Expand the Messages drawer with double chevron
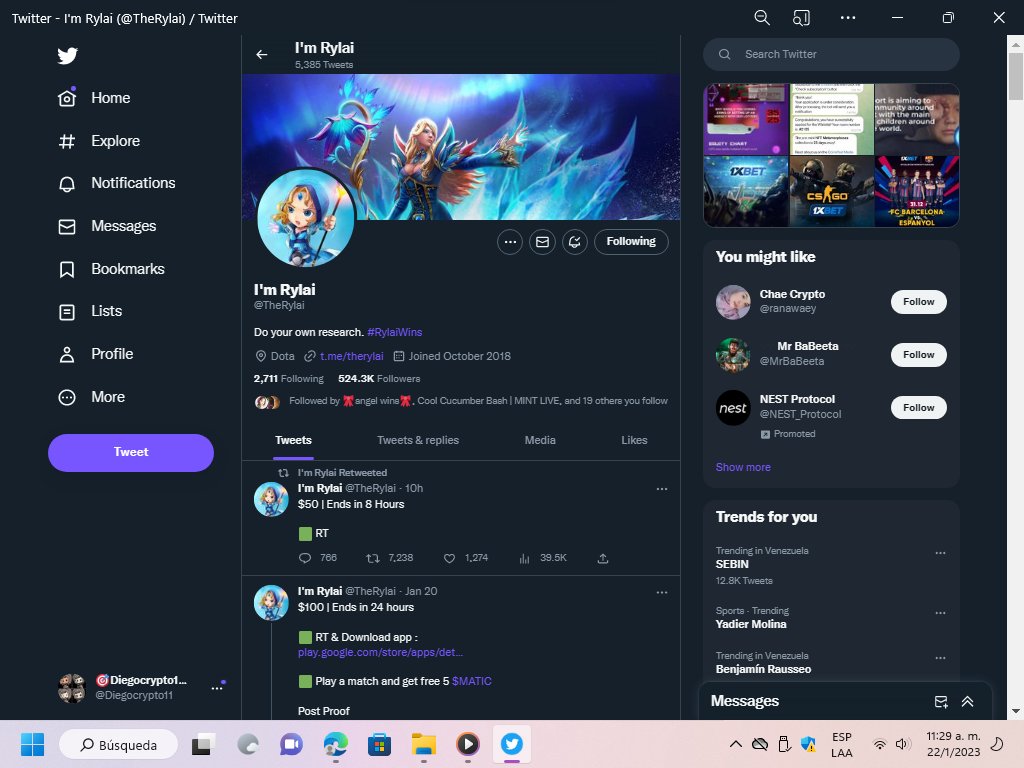Image resolution: width=1024 pixels, height=768 pixels. point(967,701)
